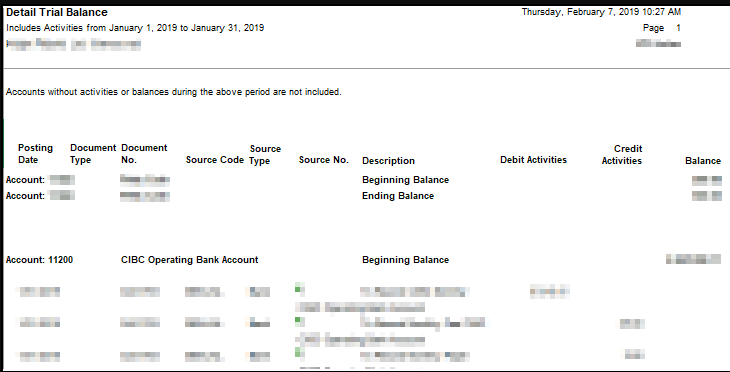730x372 pixels.
Task: Select the Source Code column header
Action: click(x=215, y=160)
